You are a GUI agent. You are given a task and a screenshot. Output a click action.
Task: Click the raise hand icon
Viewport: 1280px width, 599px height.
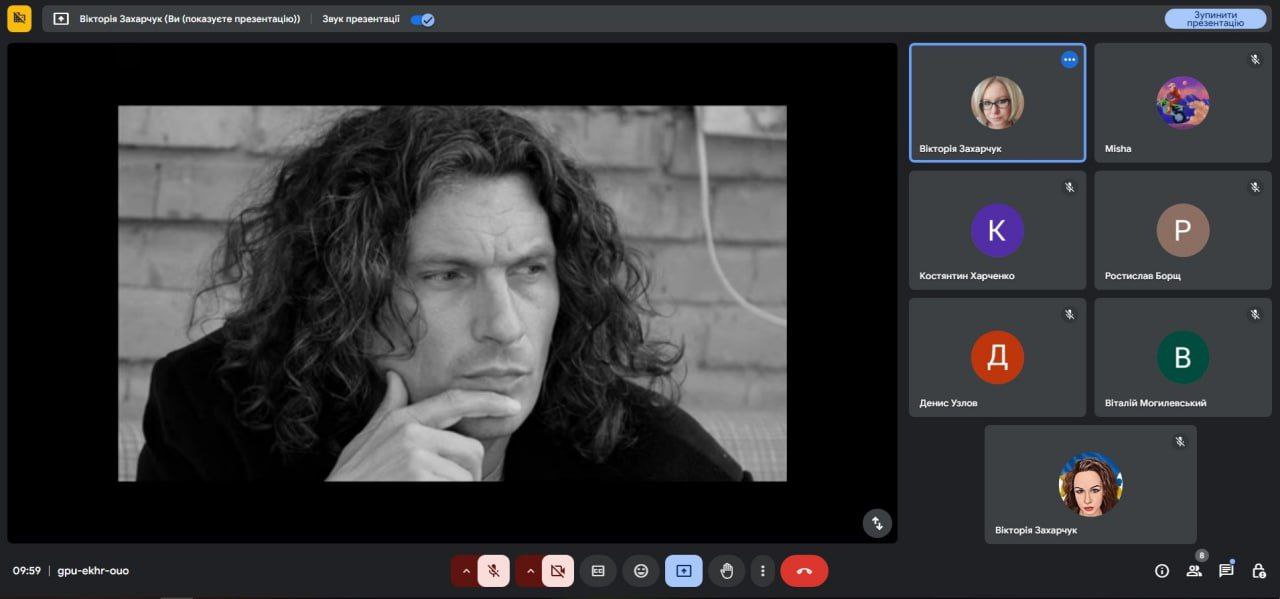pyautogui.click(x=727, y=571)
